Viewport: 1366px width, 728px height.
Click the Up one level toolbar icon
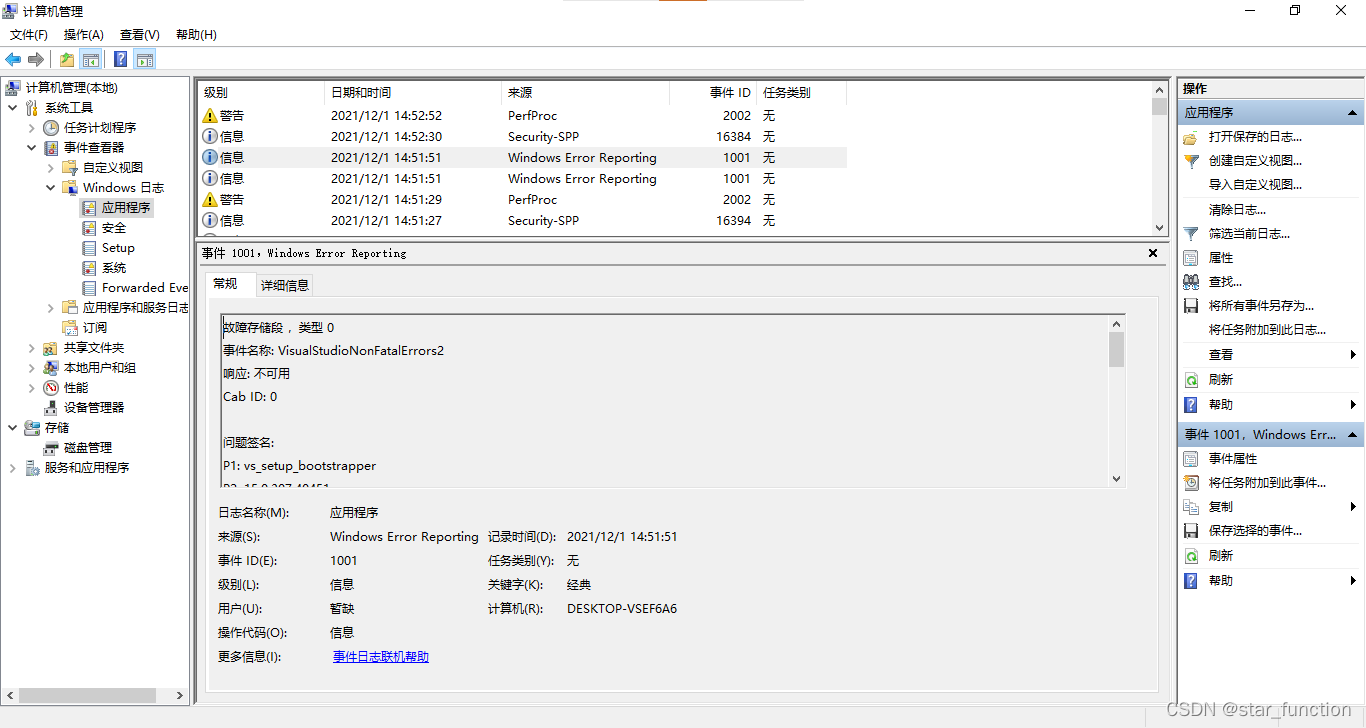(x=66, y=59)
